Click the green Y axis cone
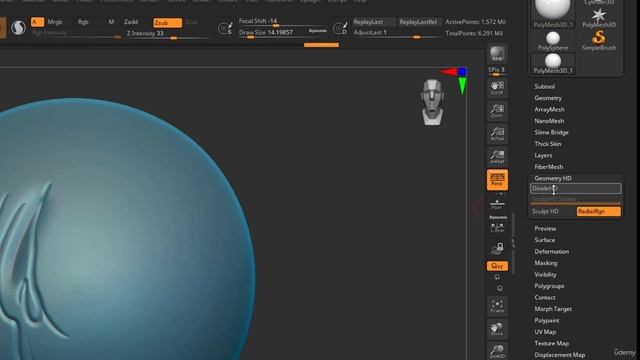This screenshot has width=640, height=360. click(x=462, y=86)
